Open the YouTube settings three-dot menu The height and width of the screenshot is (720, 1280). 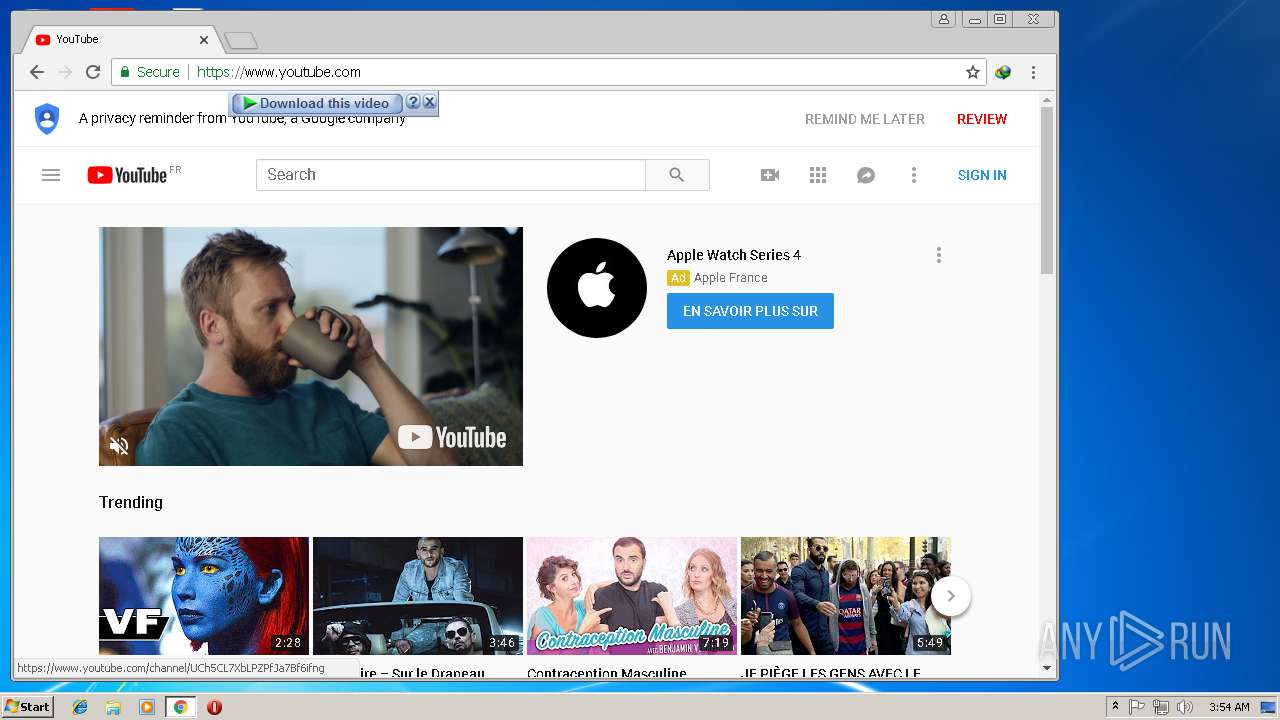(913, 175)
